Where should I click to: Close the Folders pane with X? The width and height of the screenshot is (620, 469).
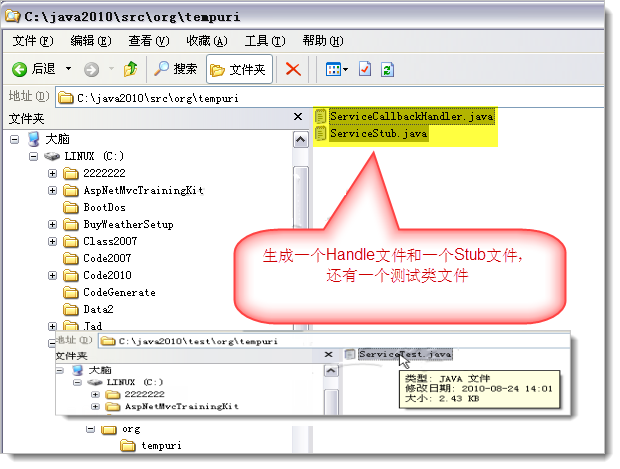298,117
